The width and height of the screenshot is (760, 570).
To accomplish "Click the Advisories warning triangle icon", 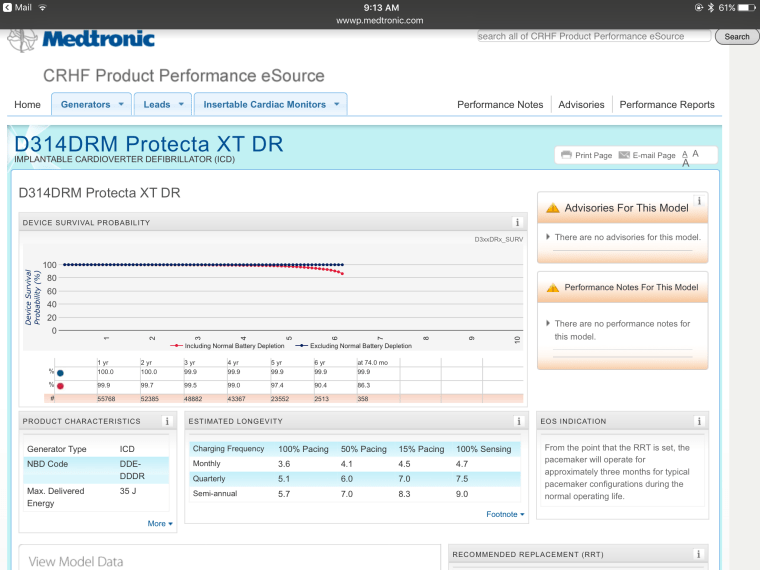I will tap(553, 208).
